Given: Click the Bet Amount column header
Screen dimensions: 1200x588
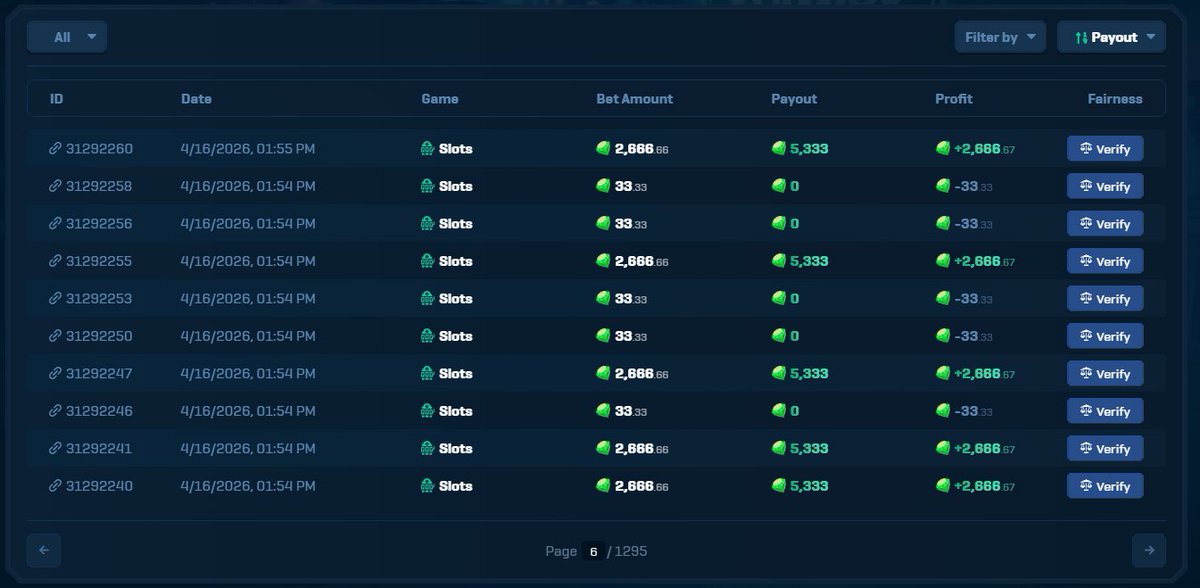Looking at the screenshot, I should (635, 99).
